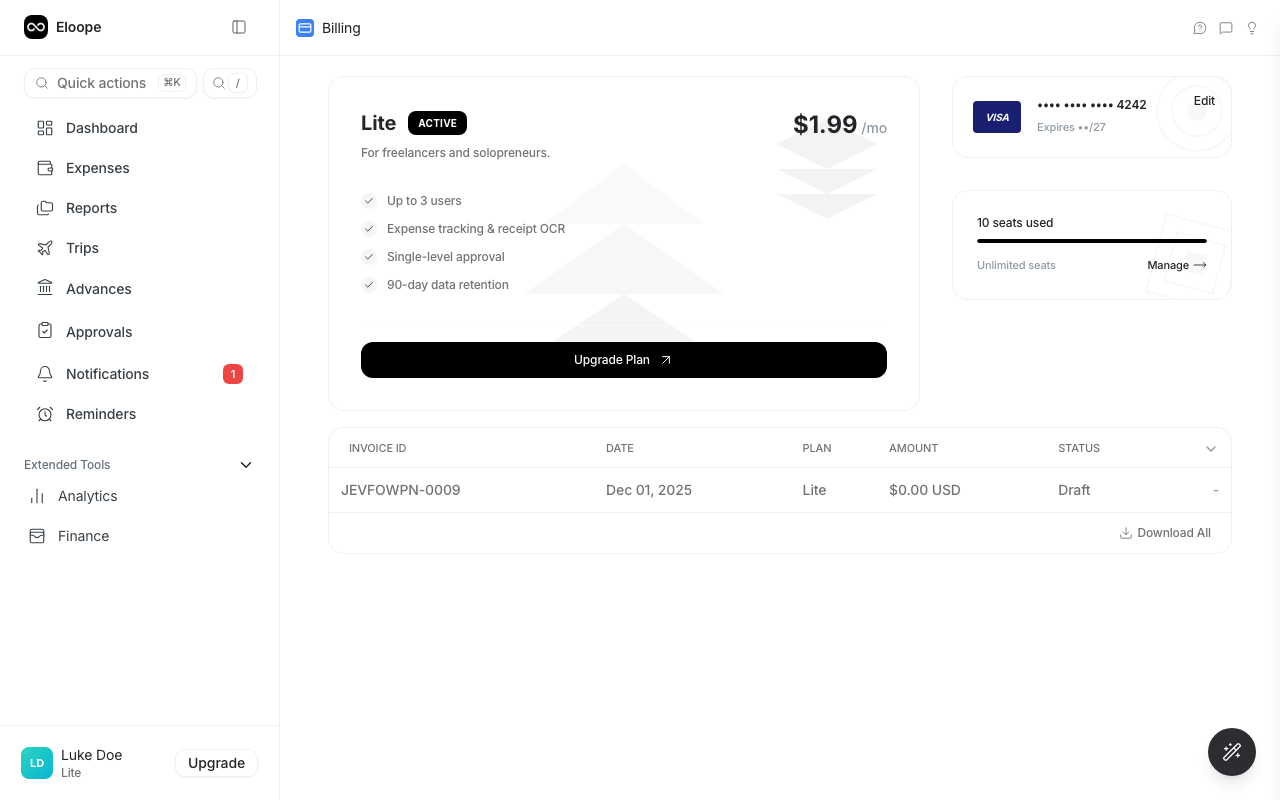
Task: Open help chat icon in header
Action: pos(1200,28)
